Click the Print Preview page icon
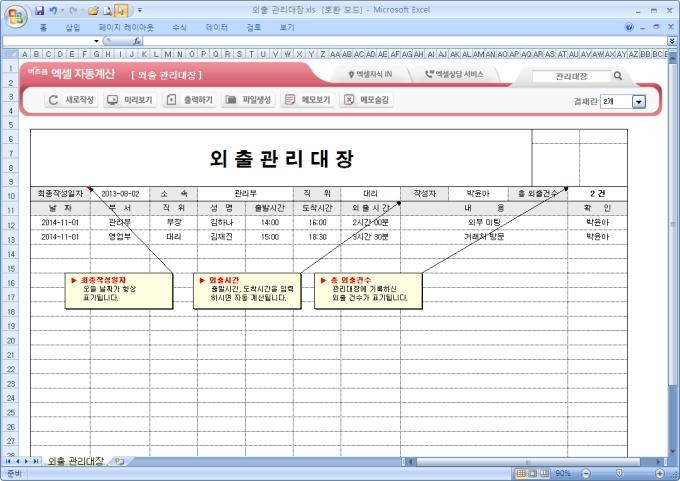 (x=108, y=10)
